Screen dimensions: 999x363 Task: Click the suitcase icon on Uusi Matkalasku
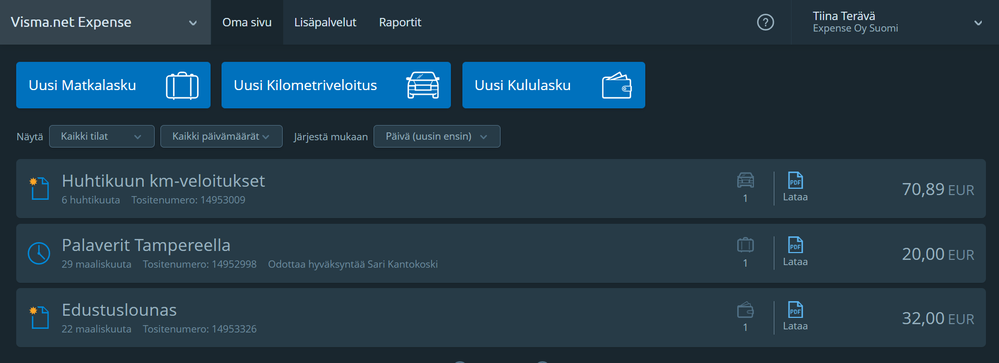click(x=182, y=85)
